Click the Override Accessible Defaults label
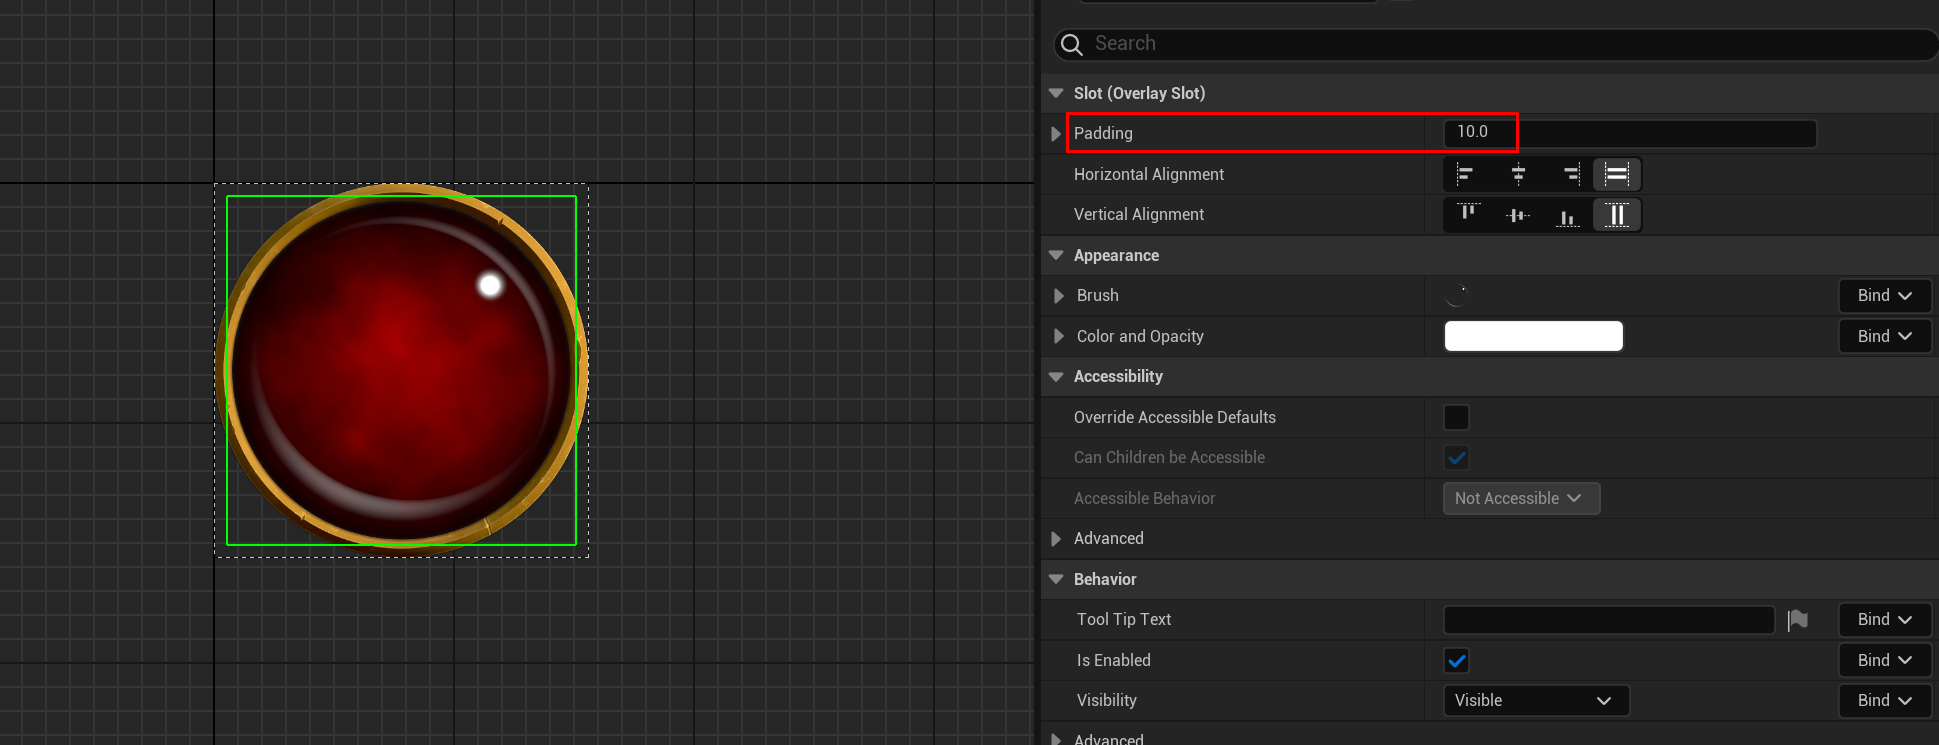The height and width of the screenshot is (745, 1939). [1175, 417]
